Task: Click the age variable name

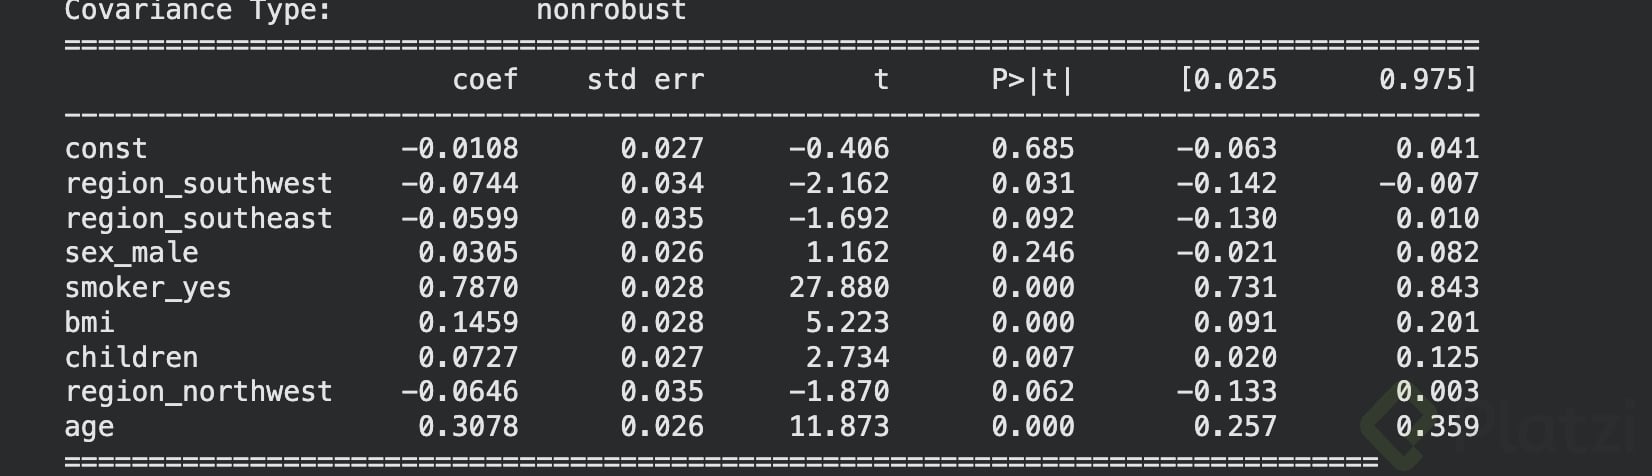Action: coord(90,428)
